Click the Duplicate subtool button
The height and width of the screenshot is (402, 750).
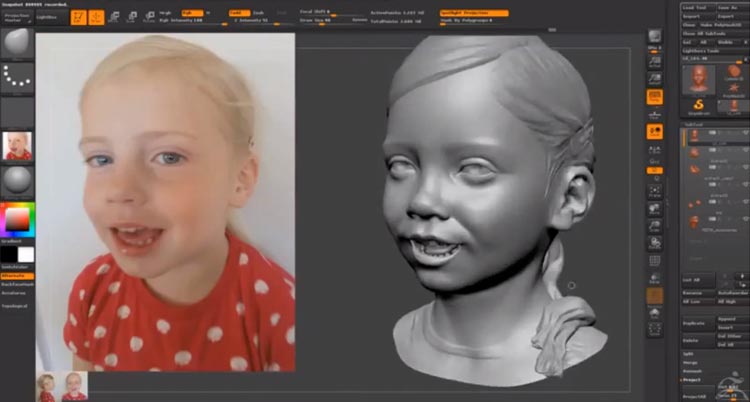pos(698,324)
